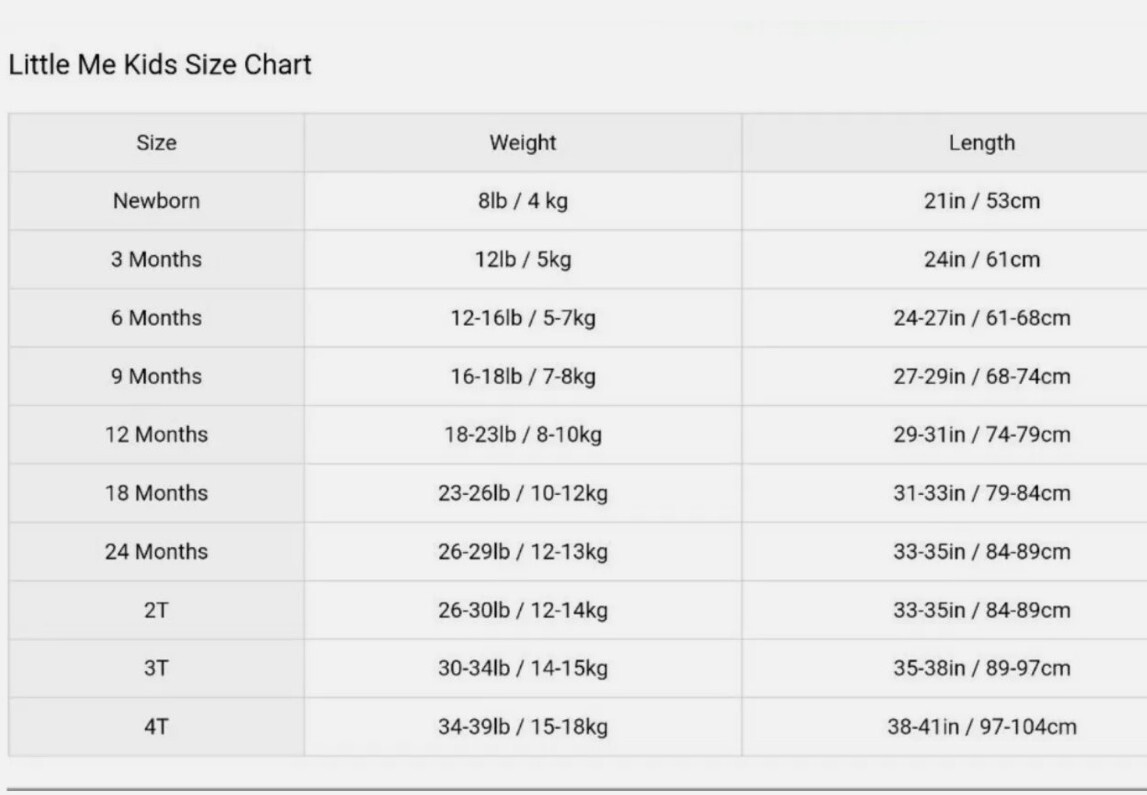This screenshot has width=1147, height=795.
Task: Click the 9 Months row label
Action: (156, 377)
